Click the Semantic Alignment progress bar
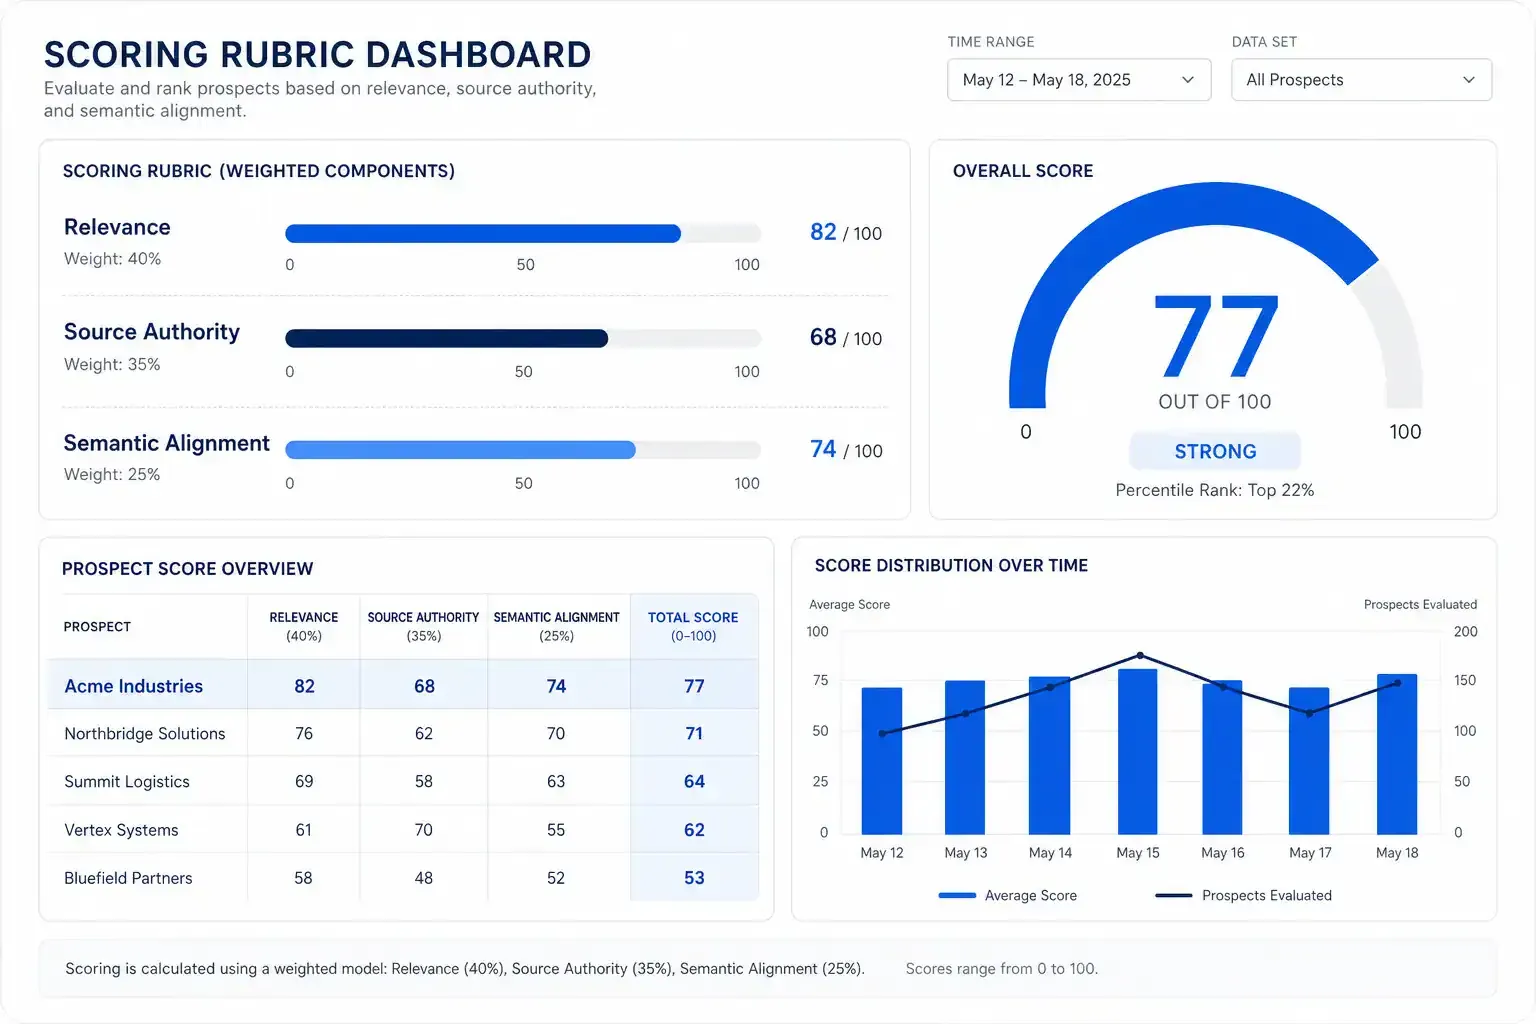The height and width of the screenshot is (1024, 1536). (x=523, y=450)
